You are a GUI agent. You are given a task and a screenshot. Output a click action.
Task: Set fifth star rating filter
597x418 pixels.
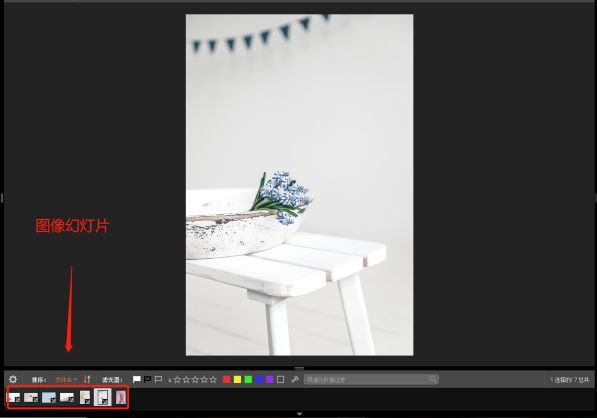213,380
